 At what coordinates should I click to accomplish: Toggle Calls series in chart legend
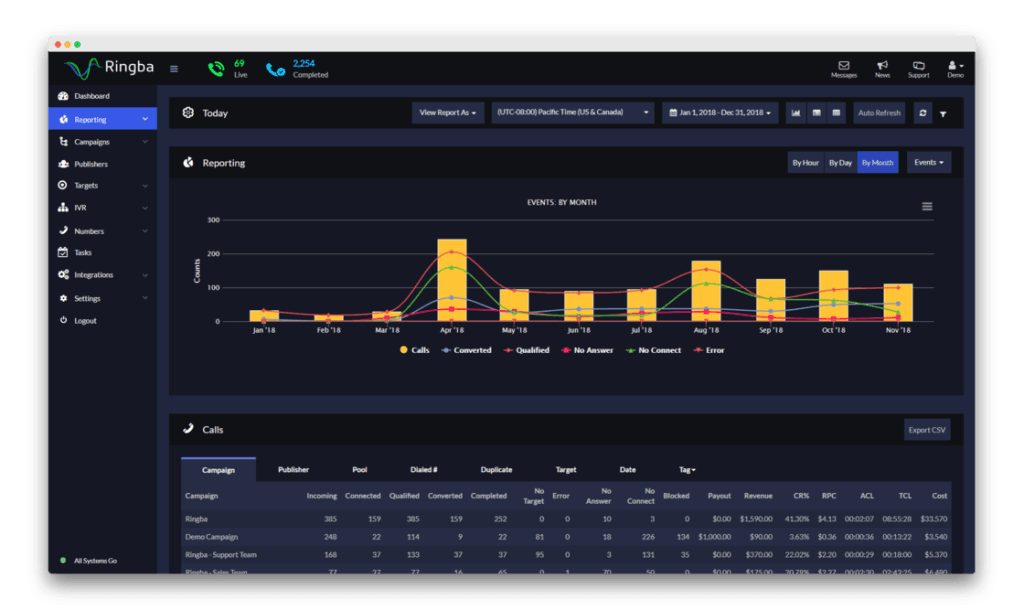point(415,350)
